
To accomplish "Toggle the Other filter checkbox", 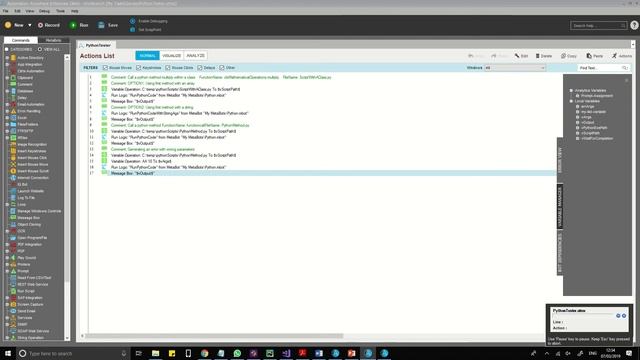I will [222, 68].
